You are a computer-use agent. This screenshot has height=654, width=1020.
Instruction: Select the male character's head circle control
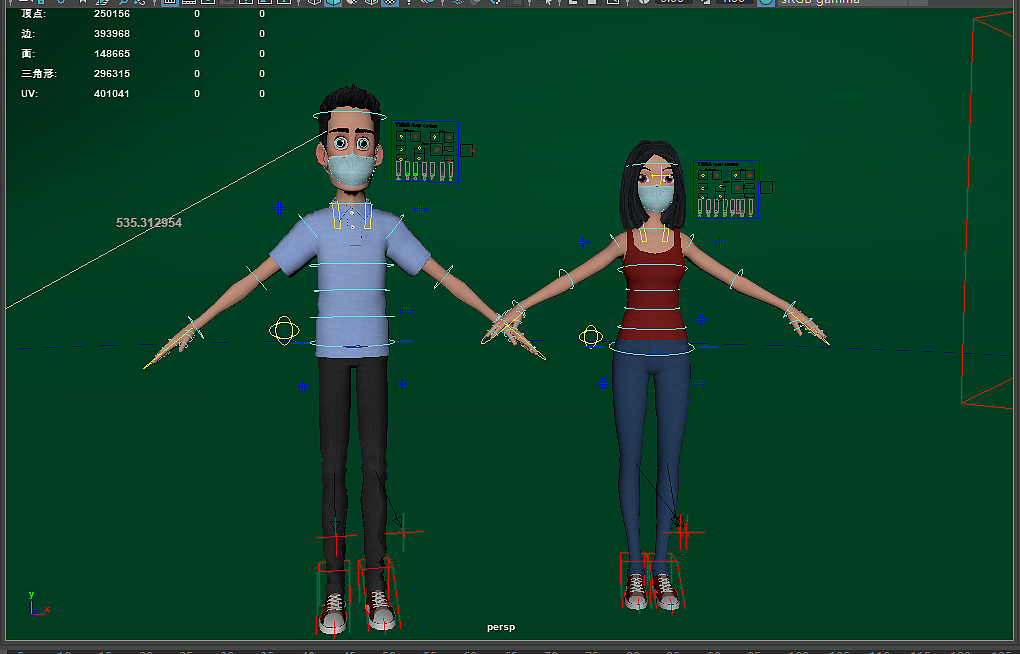click(349, 116)
